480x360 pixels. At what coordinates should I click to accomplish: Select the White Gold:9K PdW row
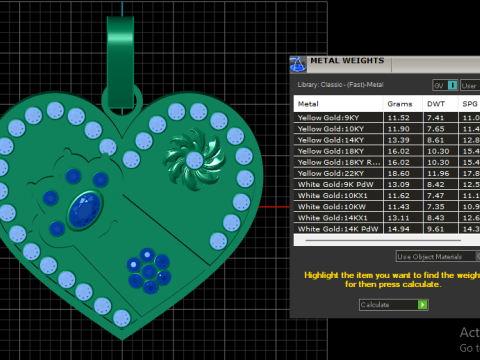[x=387, y=184]
